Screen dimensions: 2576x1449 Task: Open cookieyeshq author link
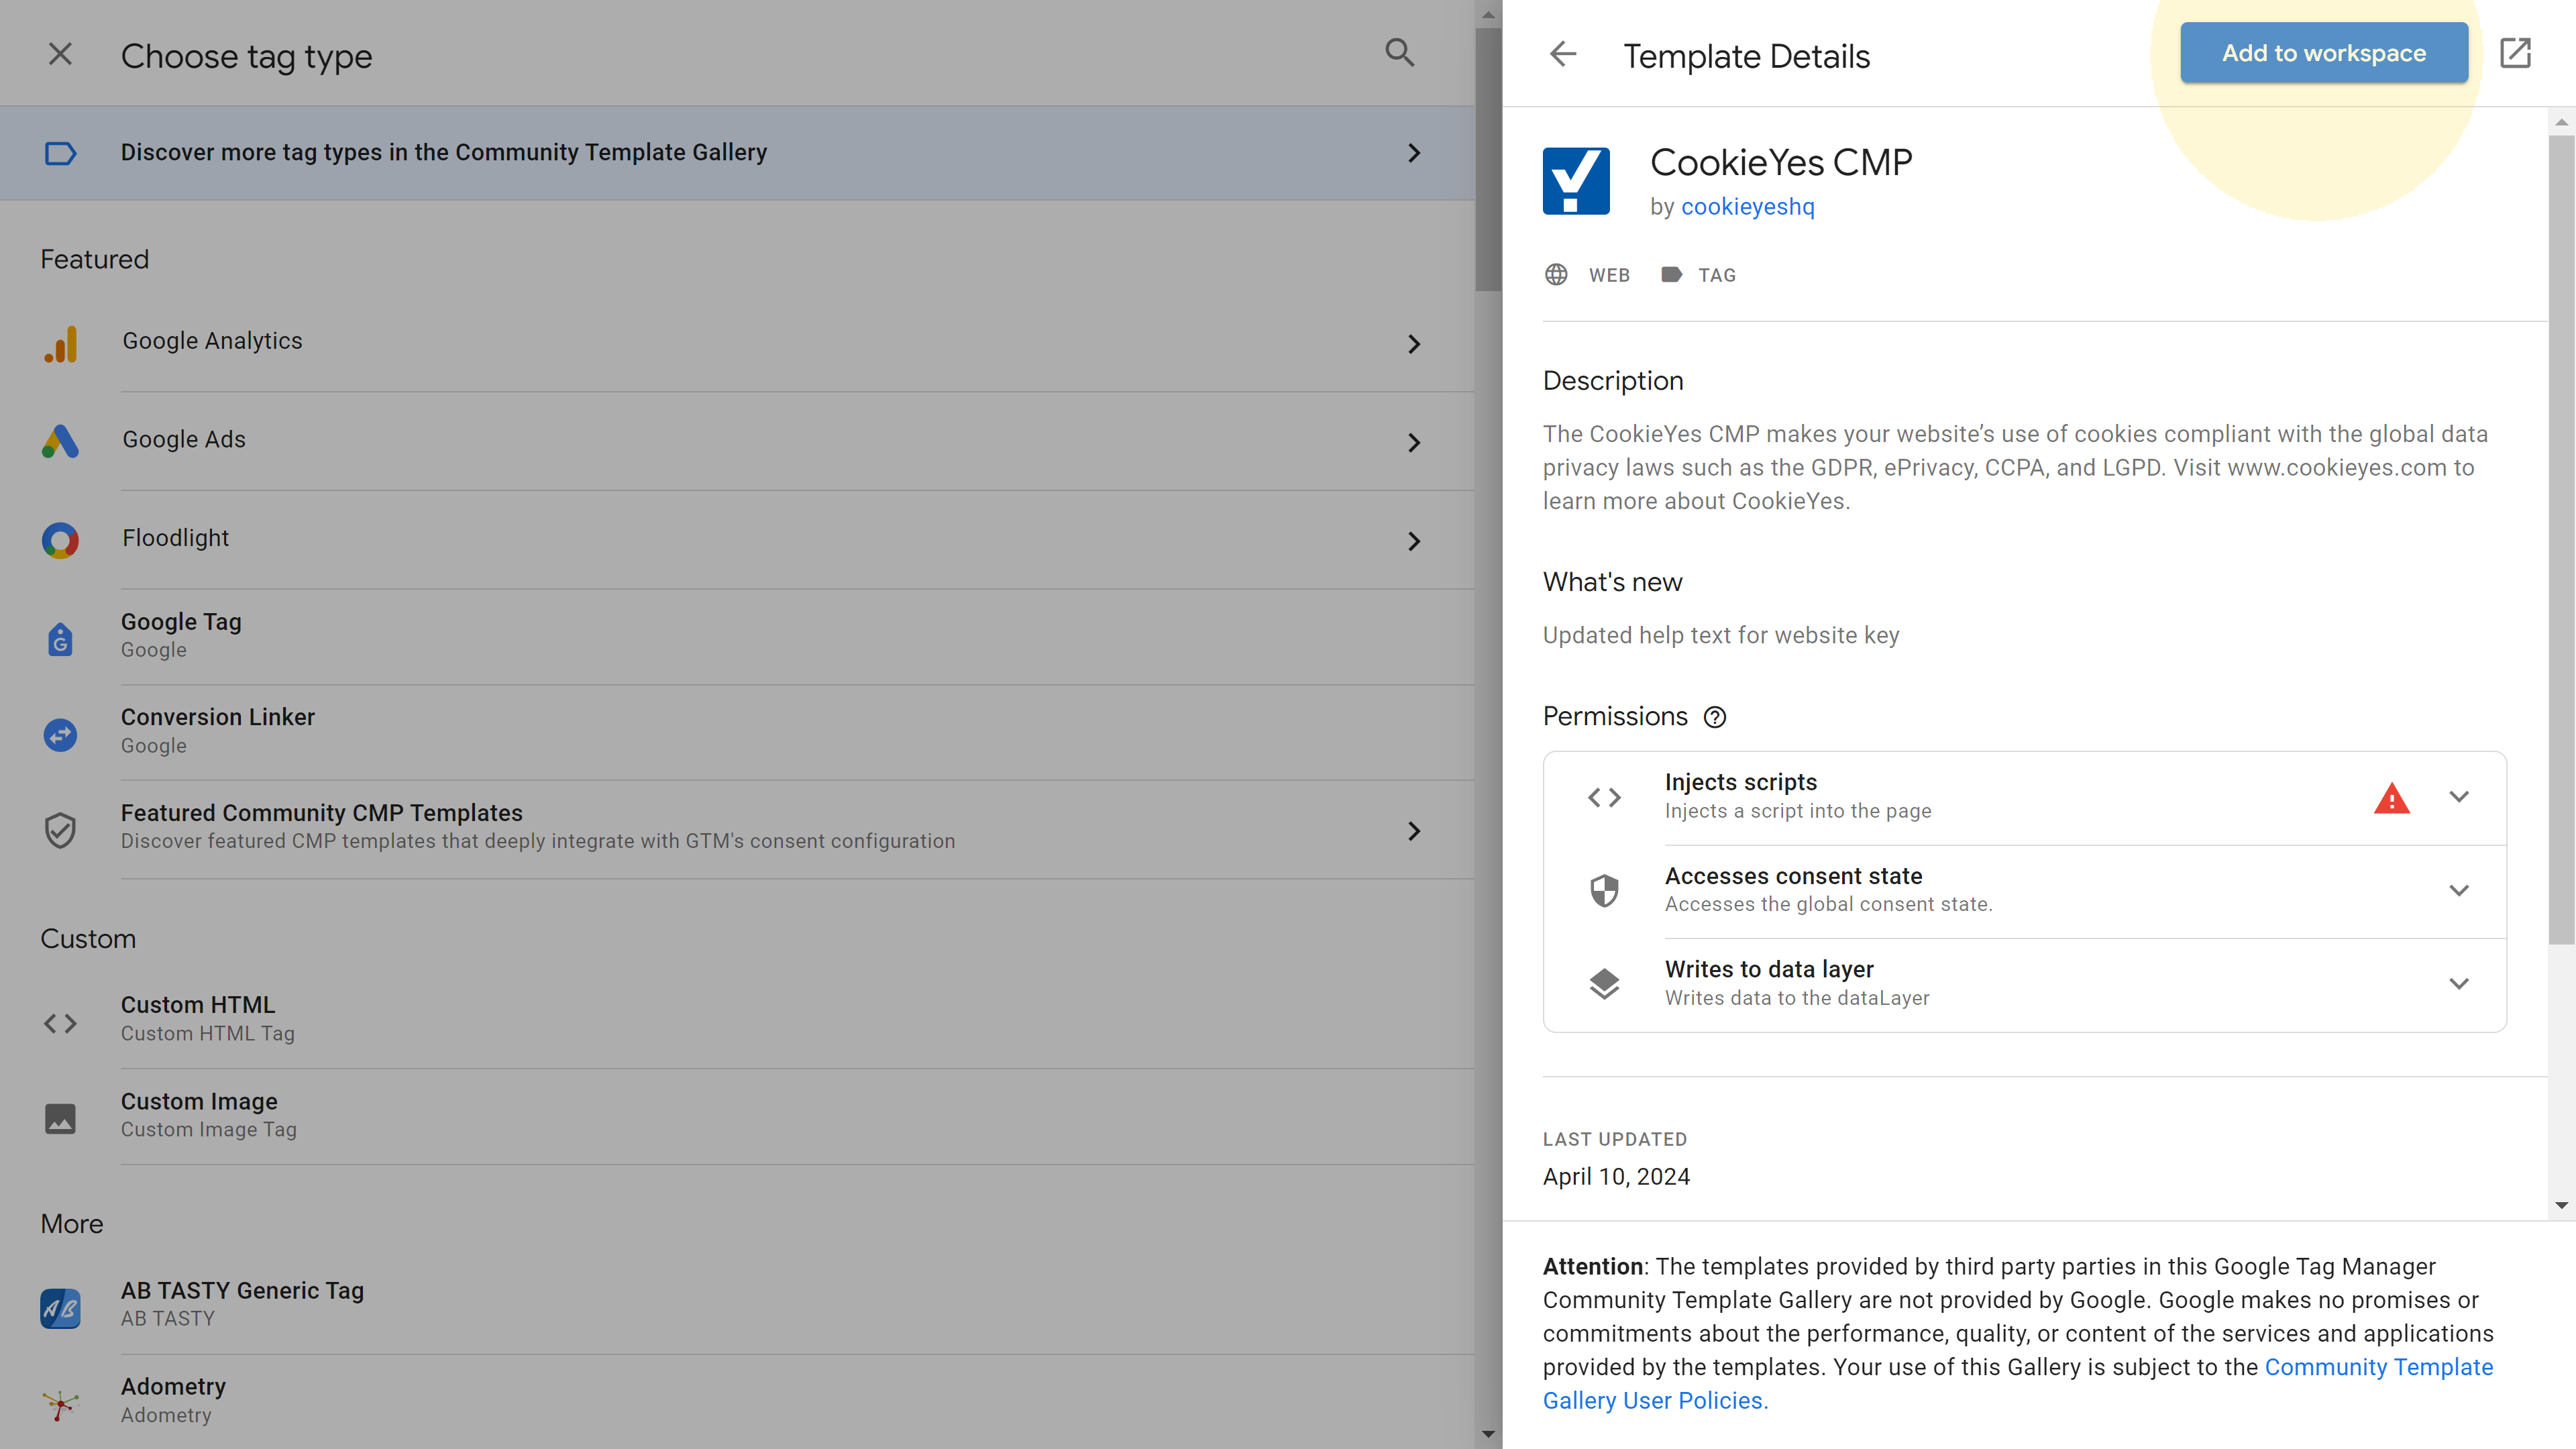point(1747,207)
